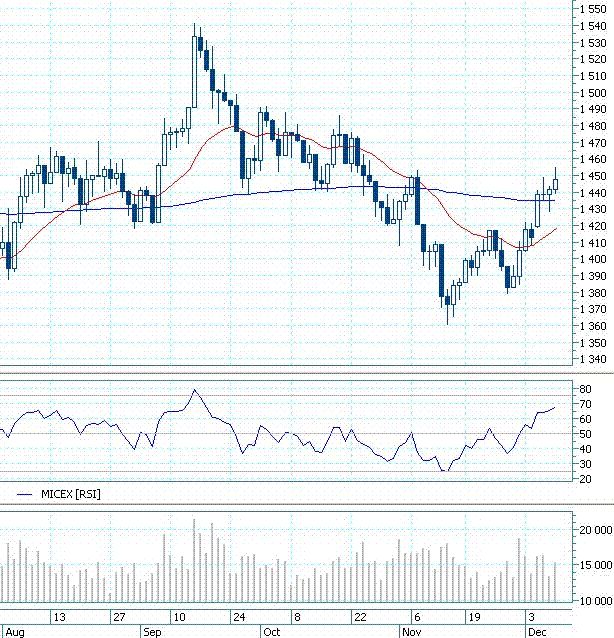Click the MICEX [RSI] legend label

71,494
